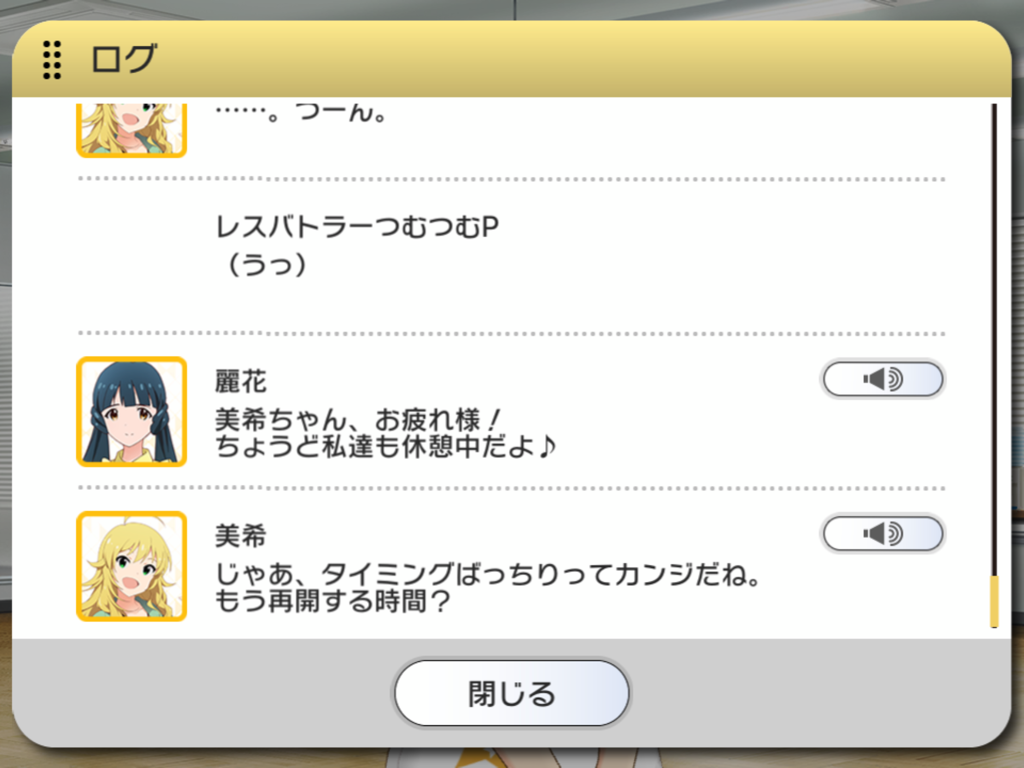This screenshot has width=1024, height=768.
Task: Close the log with the 閉じる button
Action: pyautogui.click(x=511, y=693)
